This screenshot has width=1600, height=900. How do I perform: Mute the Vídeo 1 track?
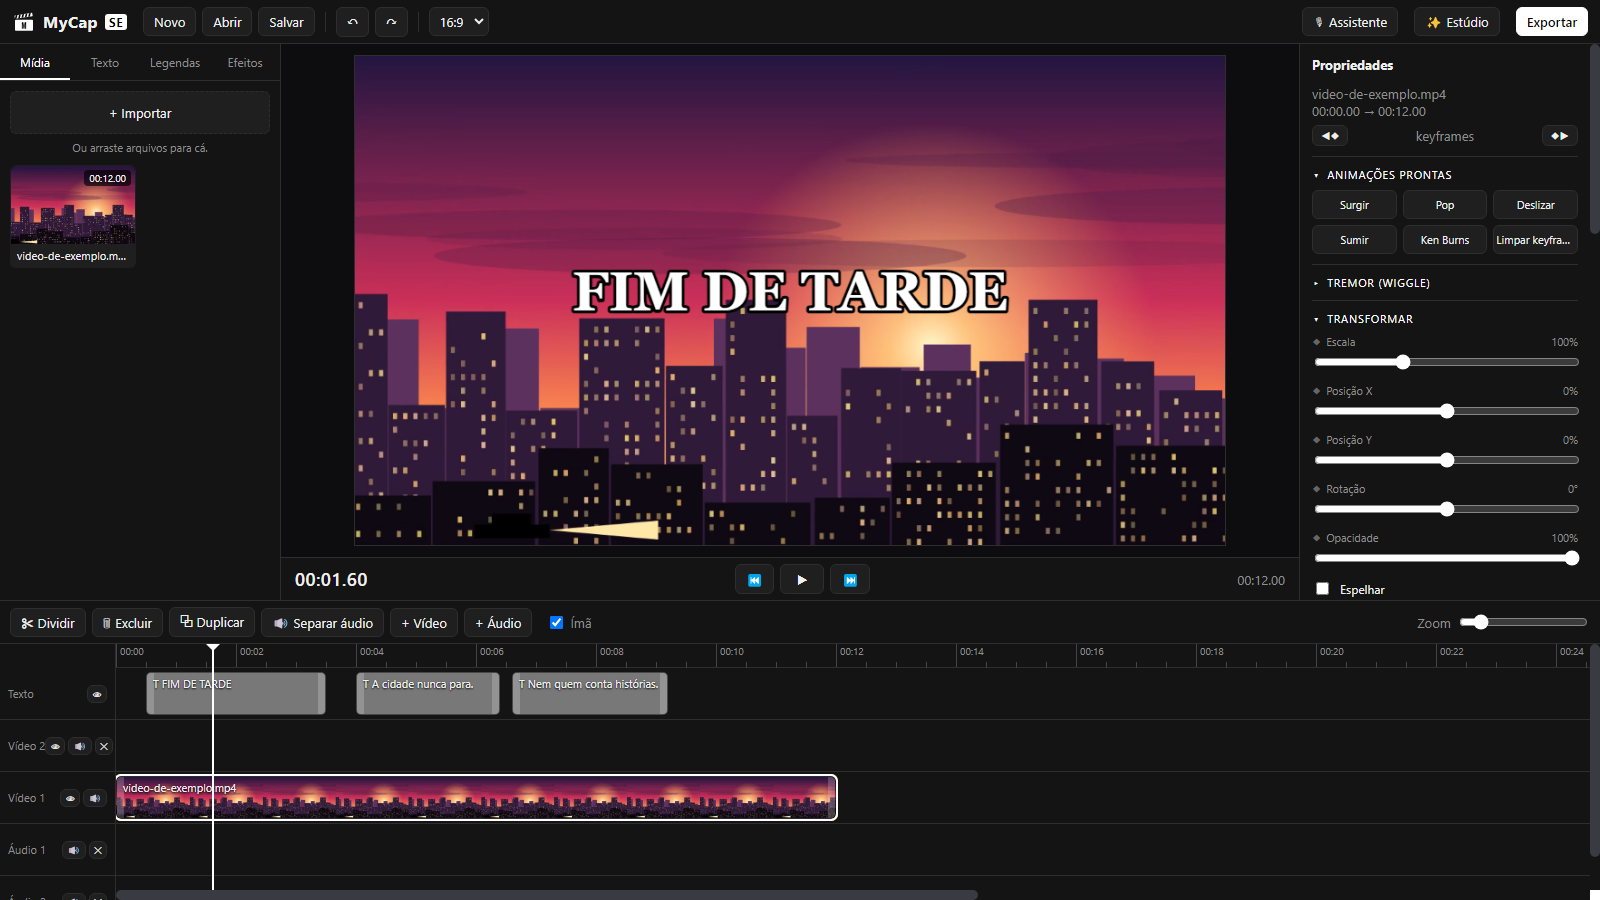[x=95, y=798]
